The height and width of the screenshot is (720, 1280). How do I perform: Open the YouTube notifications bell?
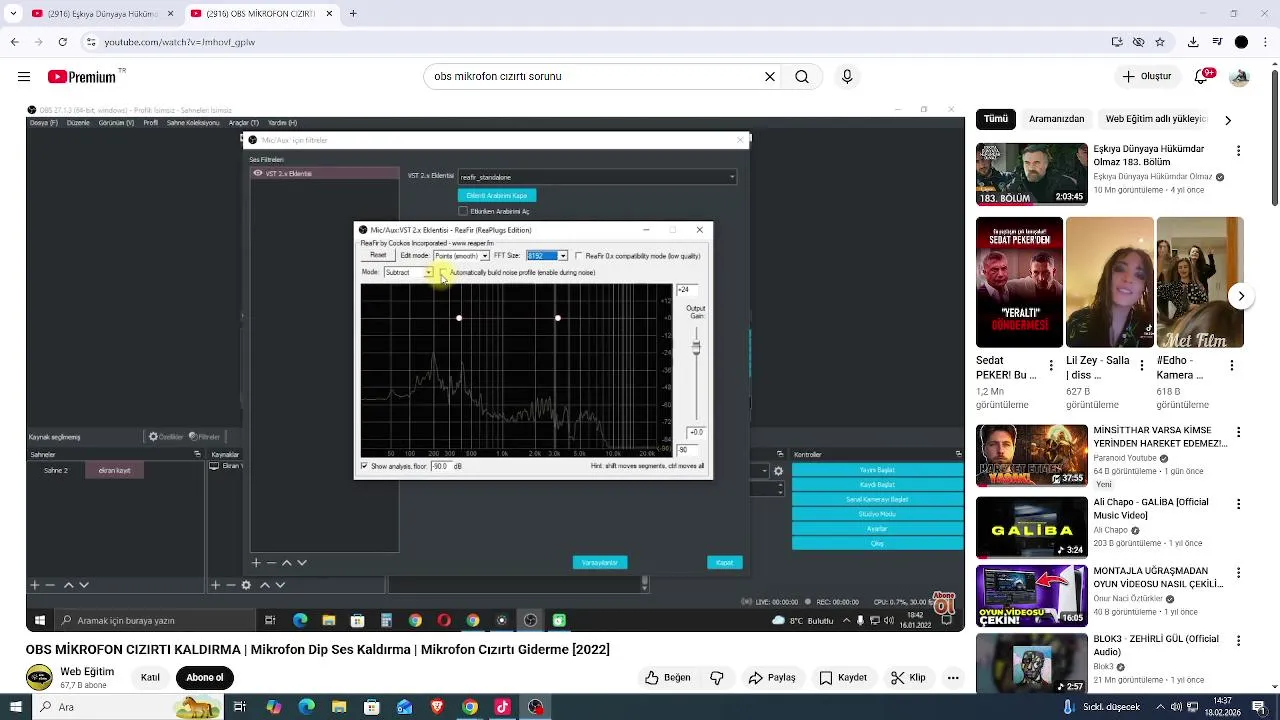(1203, 76)
